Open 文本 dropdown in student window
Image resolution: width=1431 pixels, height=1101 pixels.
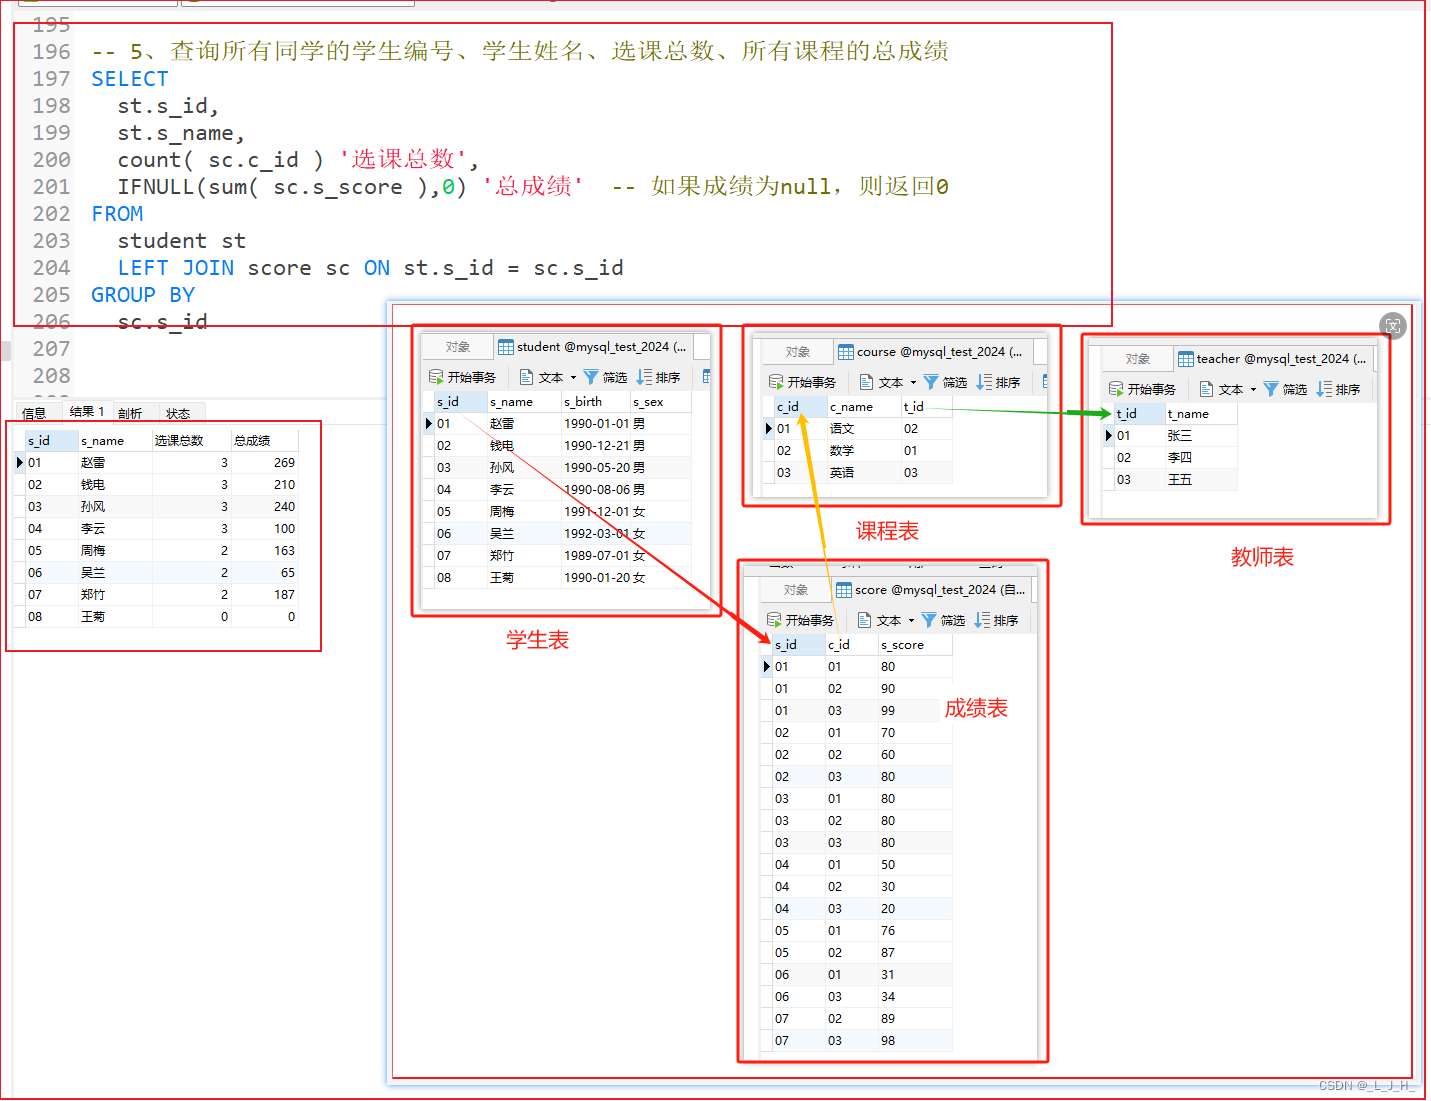pos(548,377)
